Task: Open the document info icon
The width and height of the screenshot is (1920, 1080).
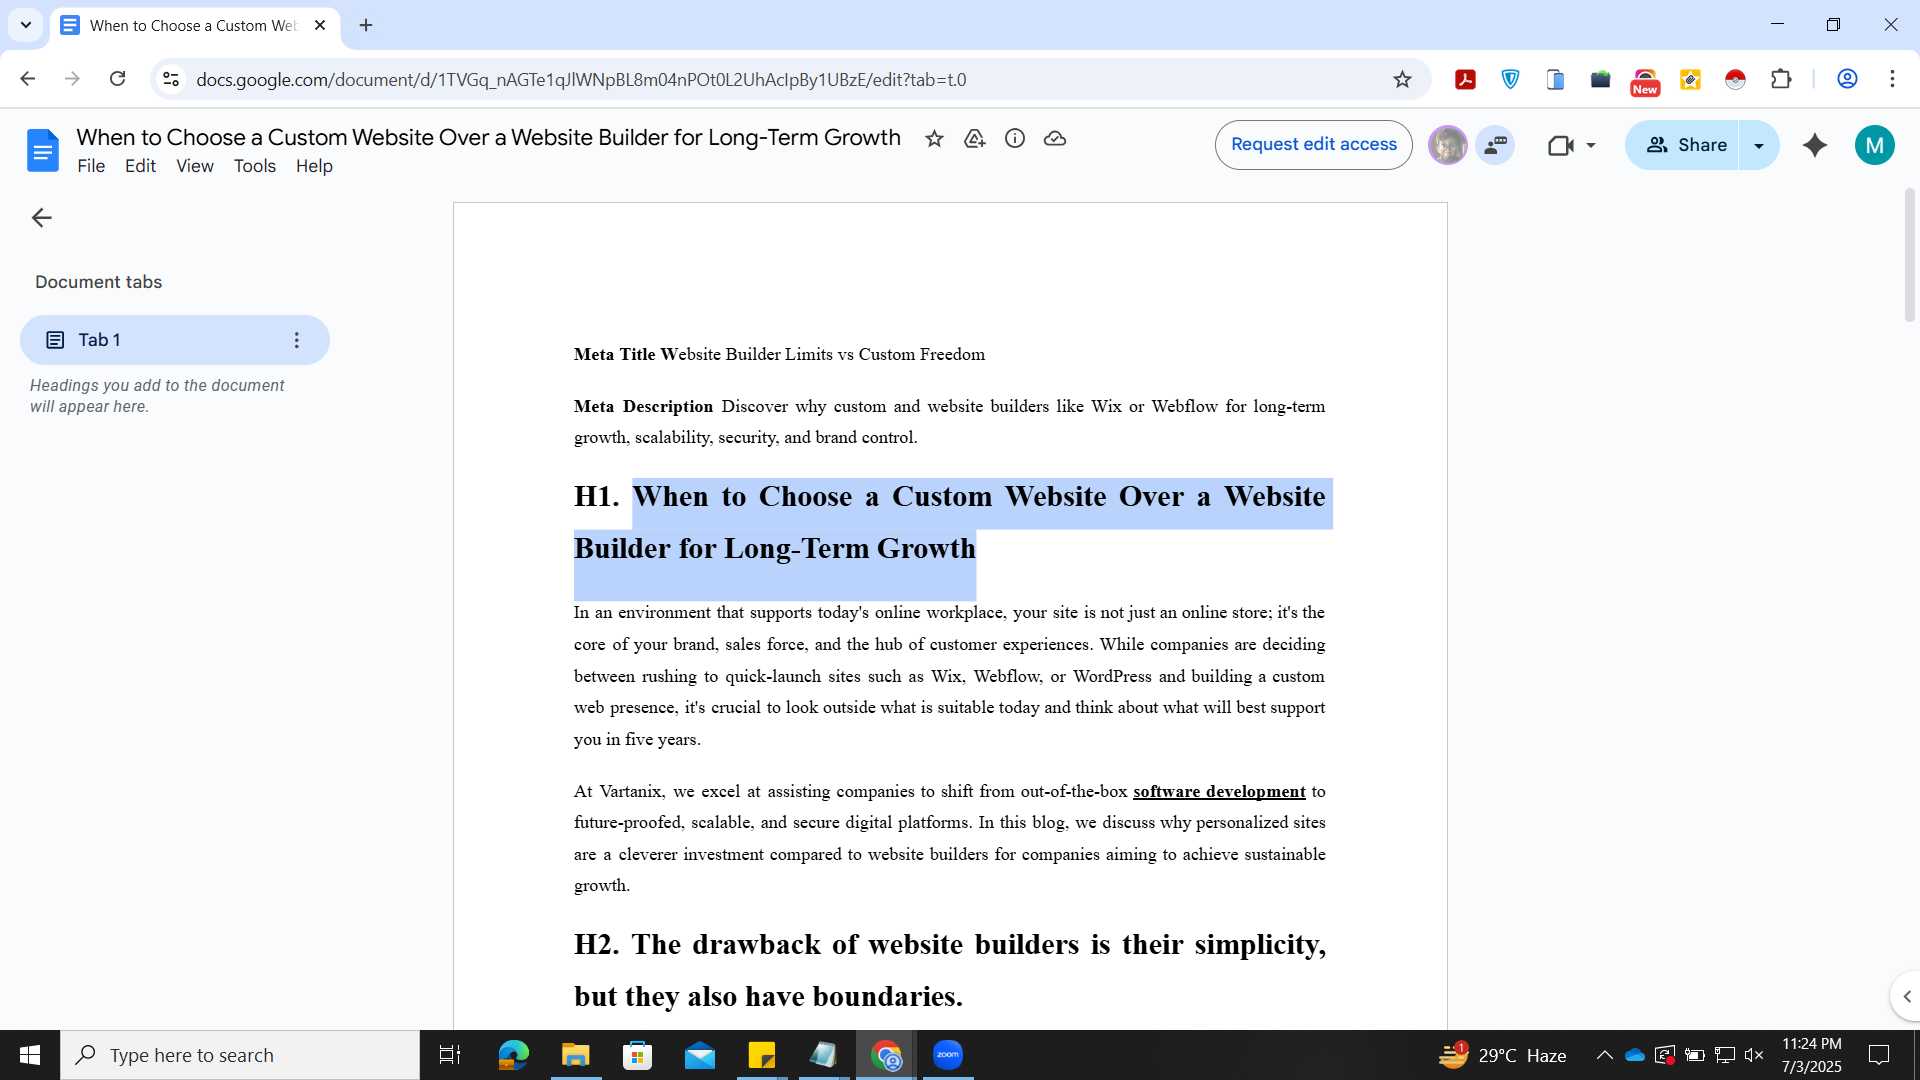Action: click(x=1015, y=139)
